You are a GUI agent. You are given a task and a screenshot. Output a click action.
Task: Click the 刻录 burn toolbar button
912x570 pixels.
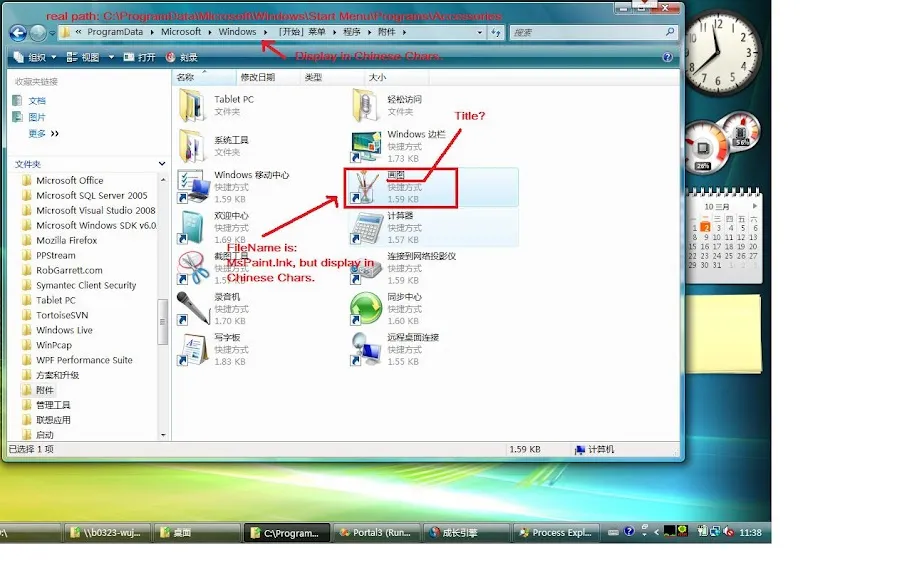click(181, 57)
